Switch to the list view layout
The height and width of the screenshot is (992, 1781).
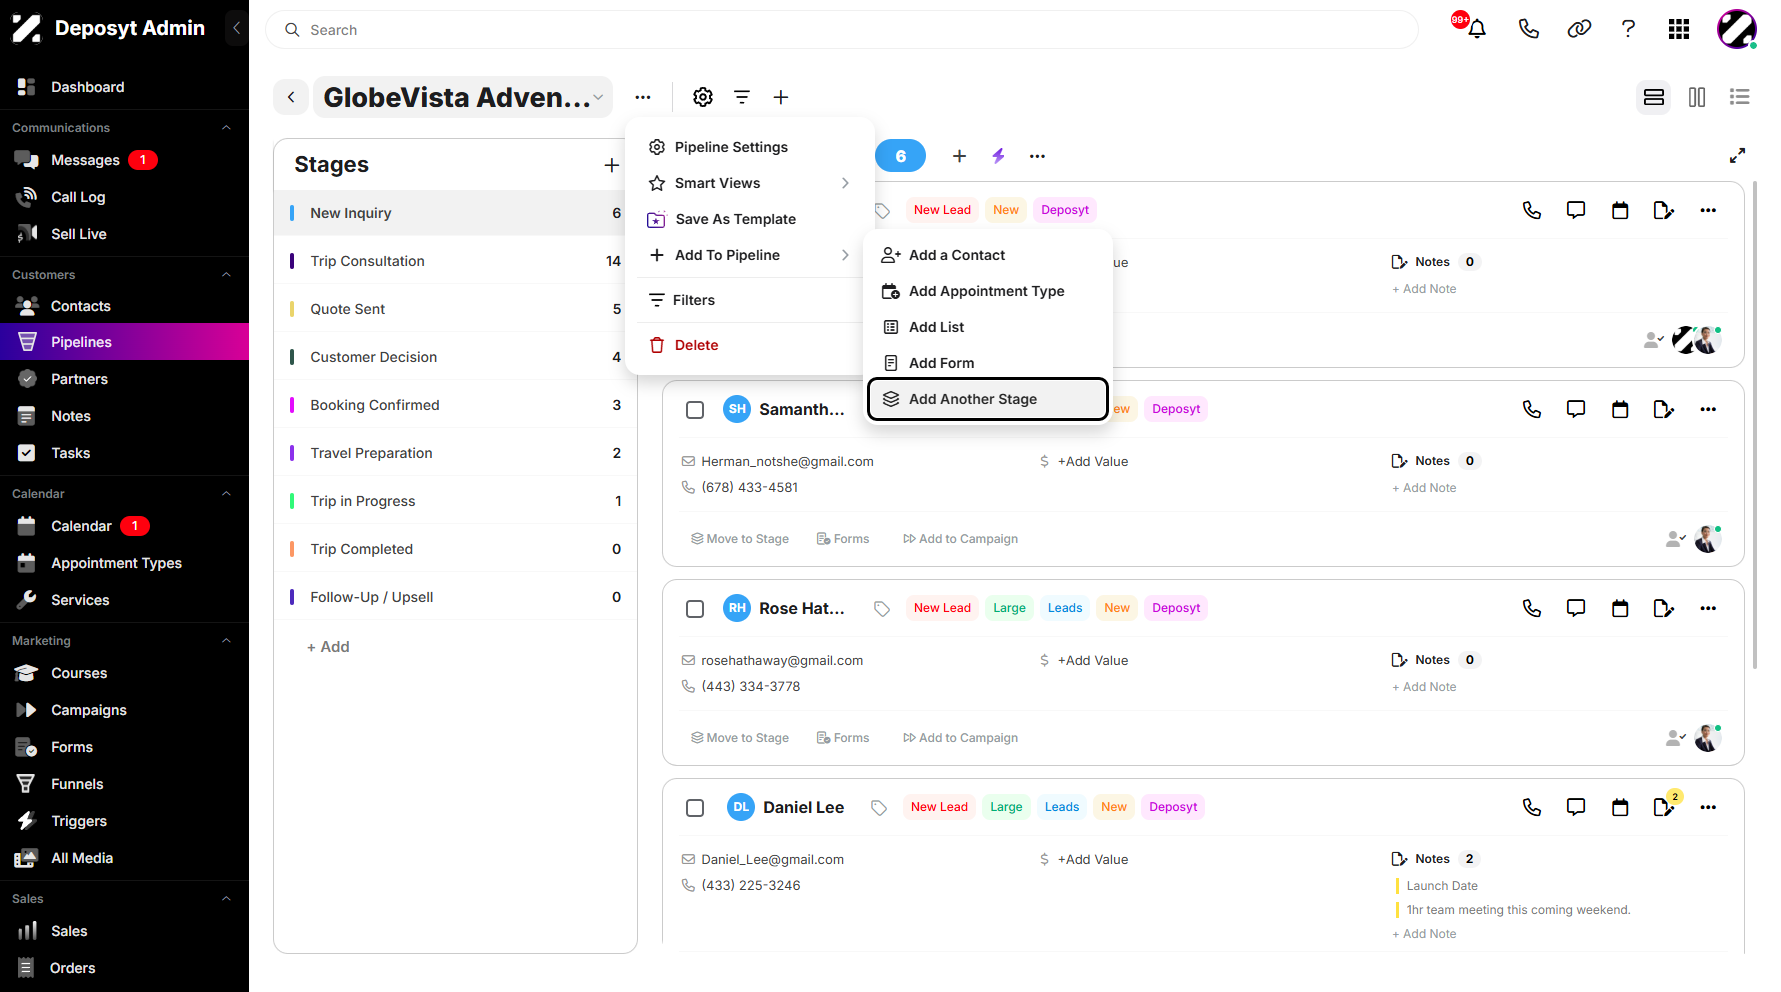[x=1740, y=97]
